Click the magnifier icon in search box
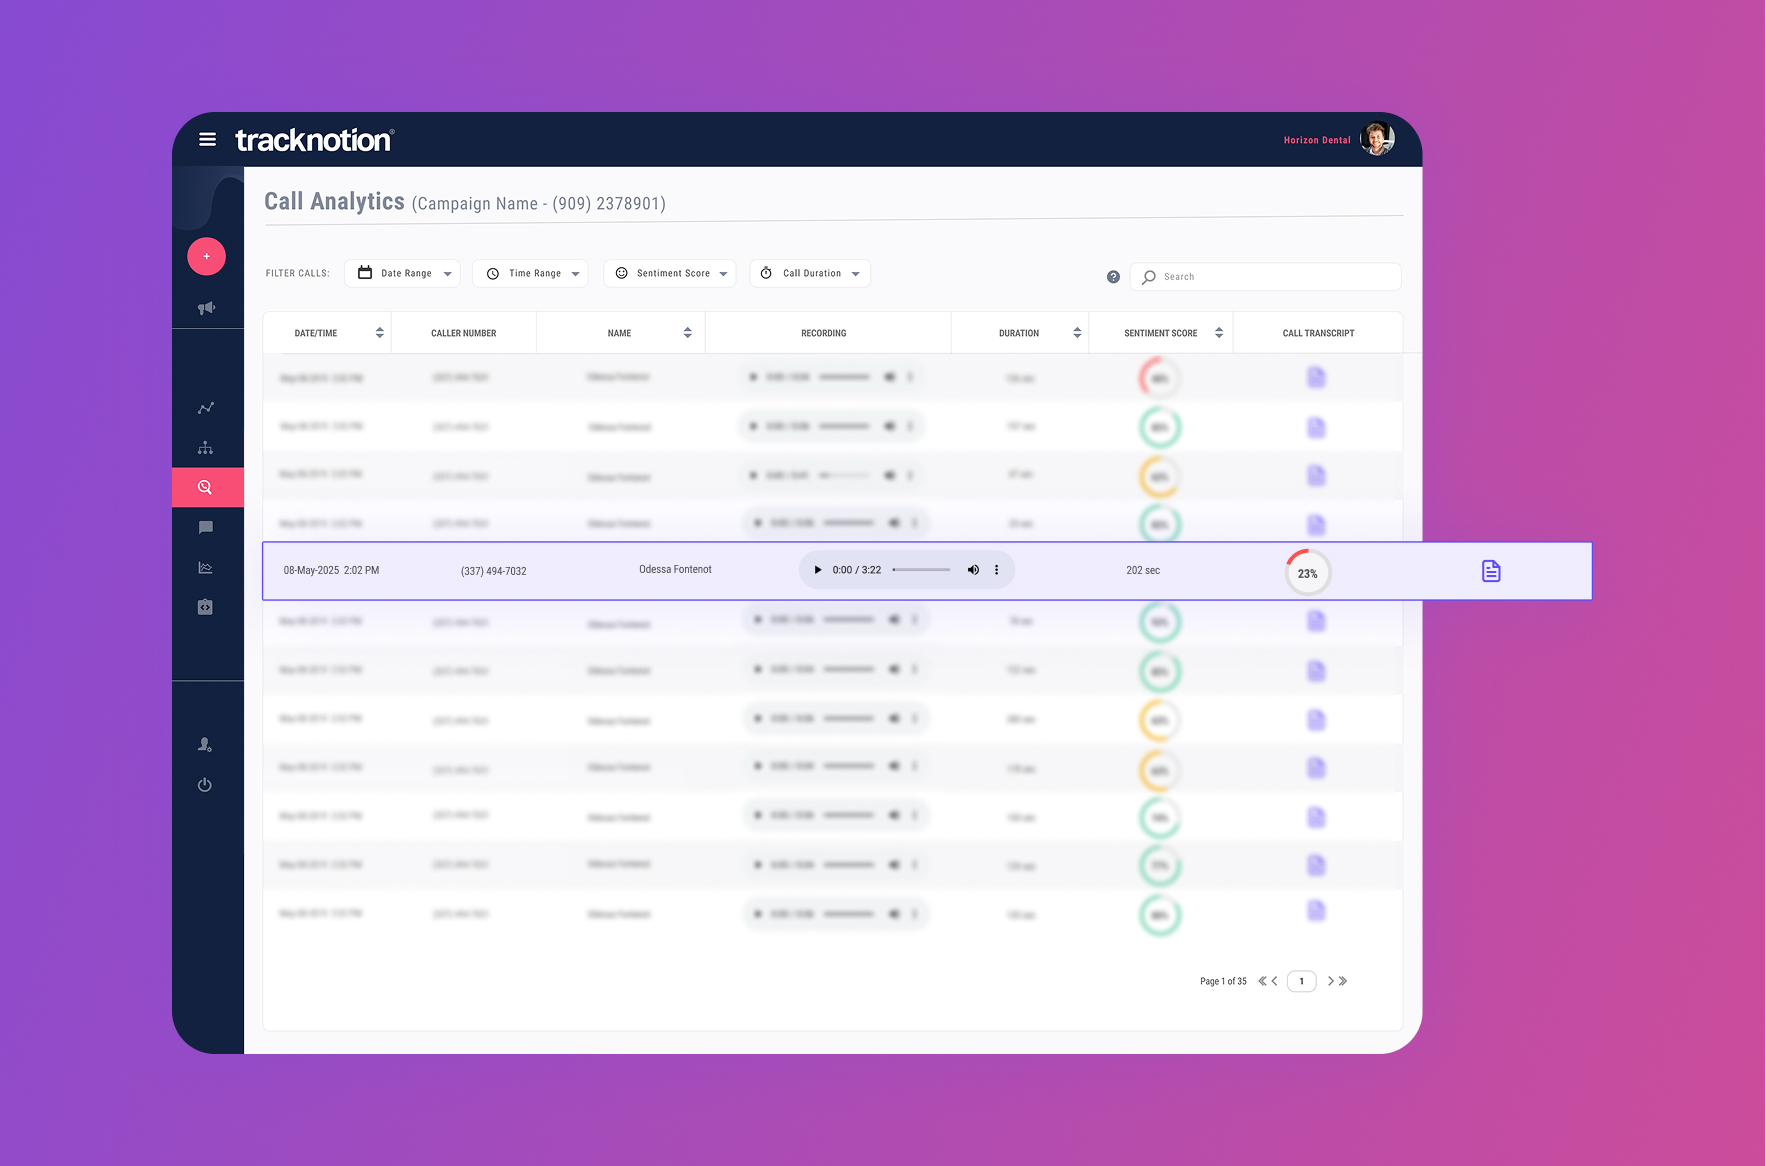 (1149, 277)
